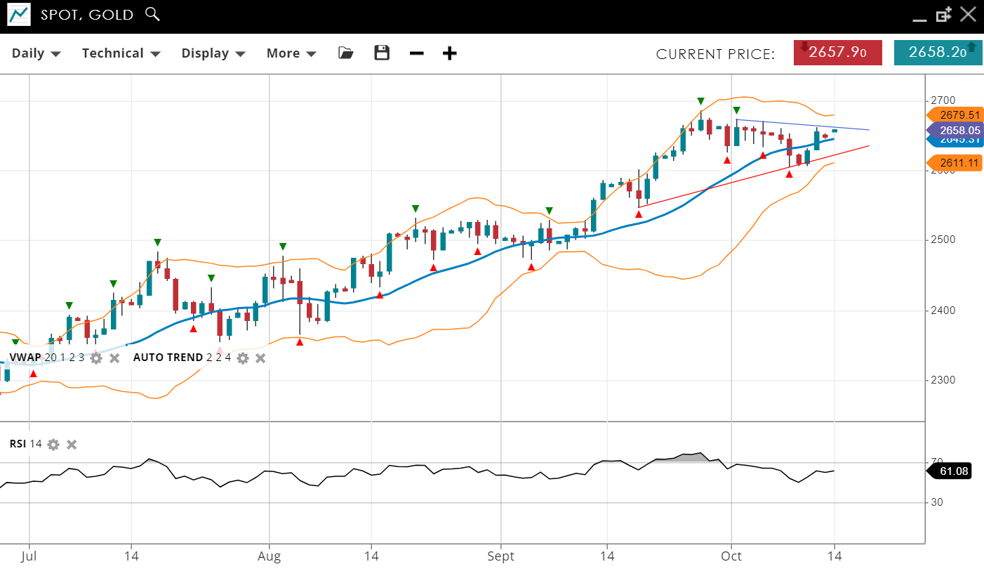Click the search magnifier next to SPOT, GOLD
This screenshot has width=984, height=569.
(152, 14)
